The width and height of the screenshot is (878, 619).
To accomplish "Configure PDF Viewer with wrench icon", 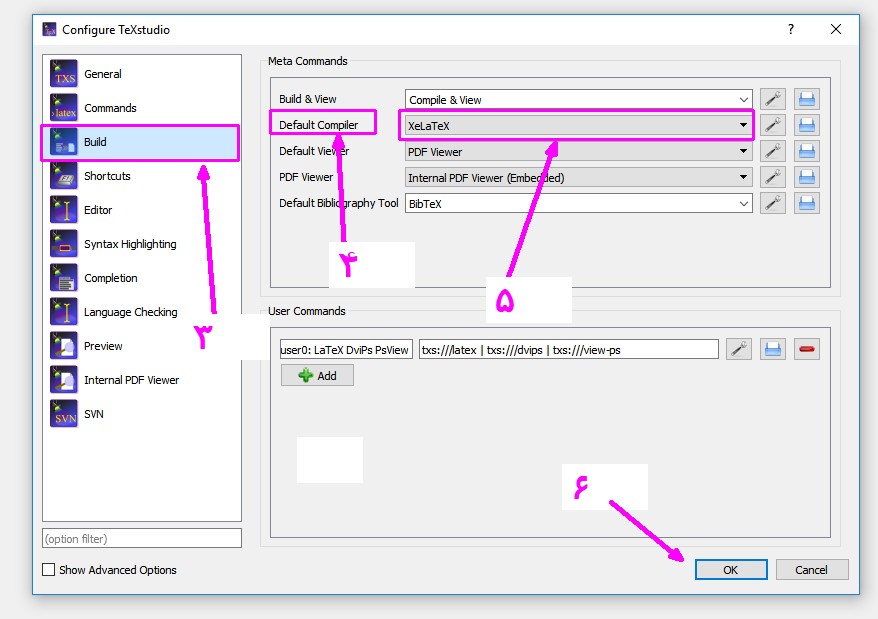I will [x=773, y=177].
